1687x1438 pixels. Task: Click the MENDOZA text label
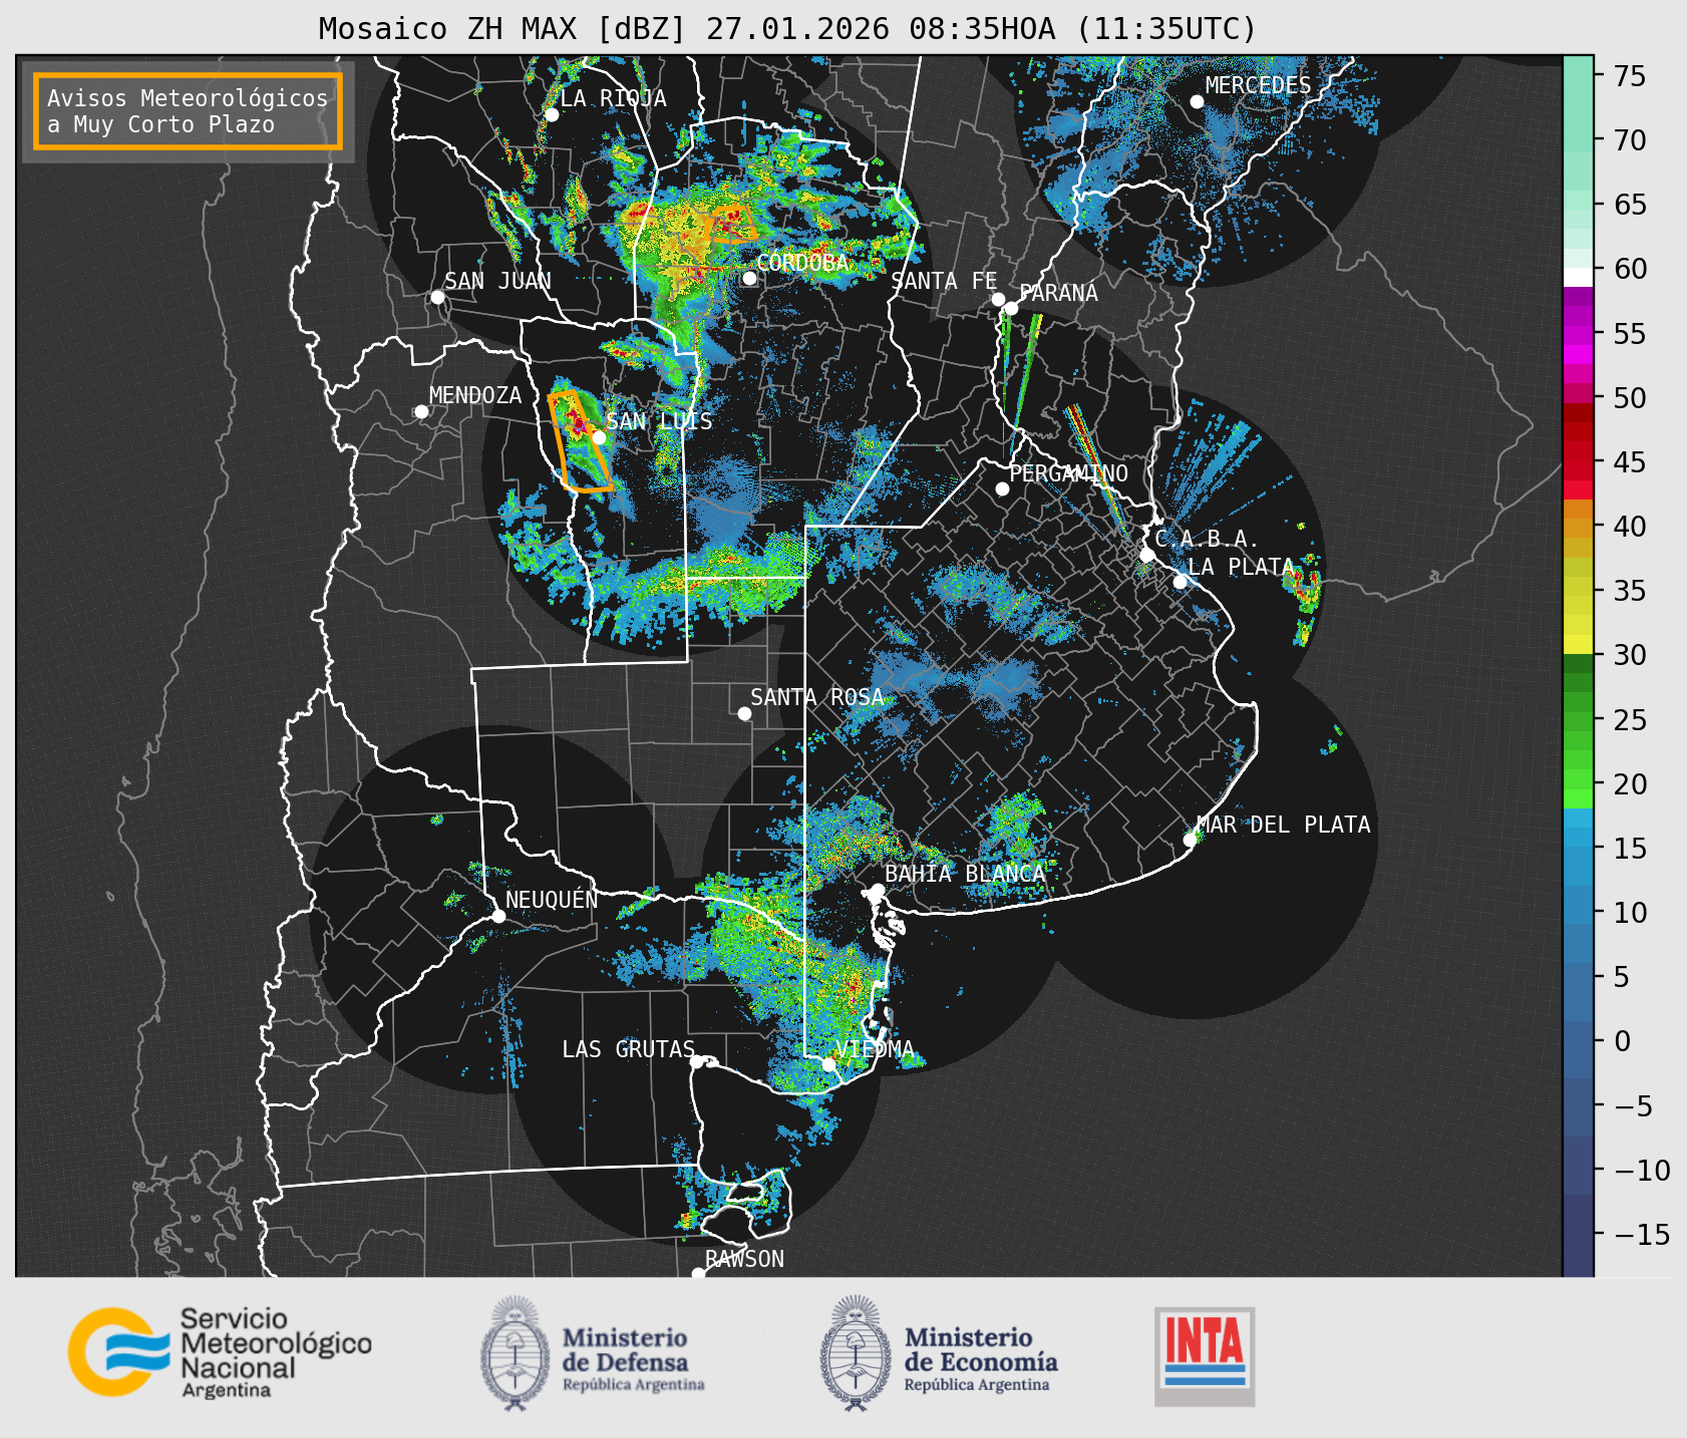point(475,395)
